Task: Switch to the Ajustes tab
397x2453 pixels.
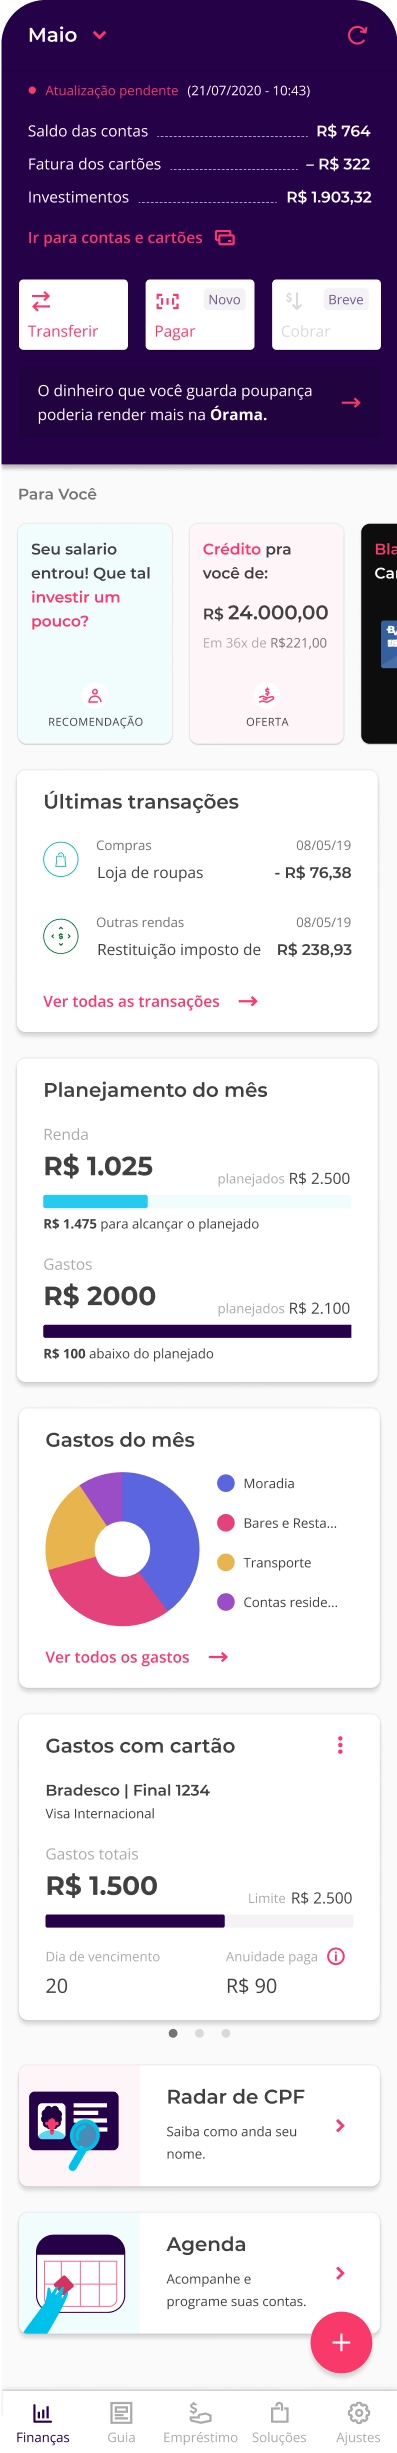Action: (358, 2423)
